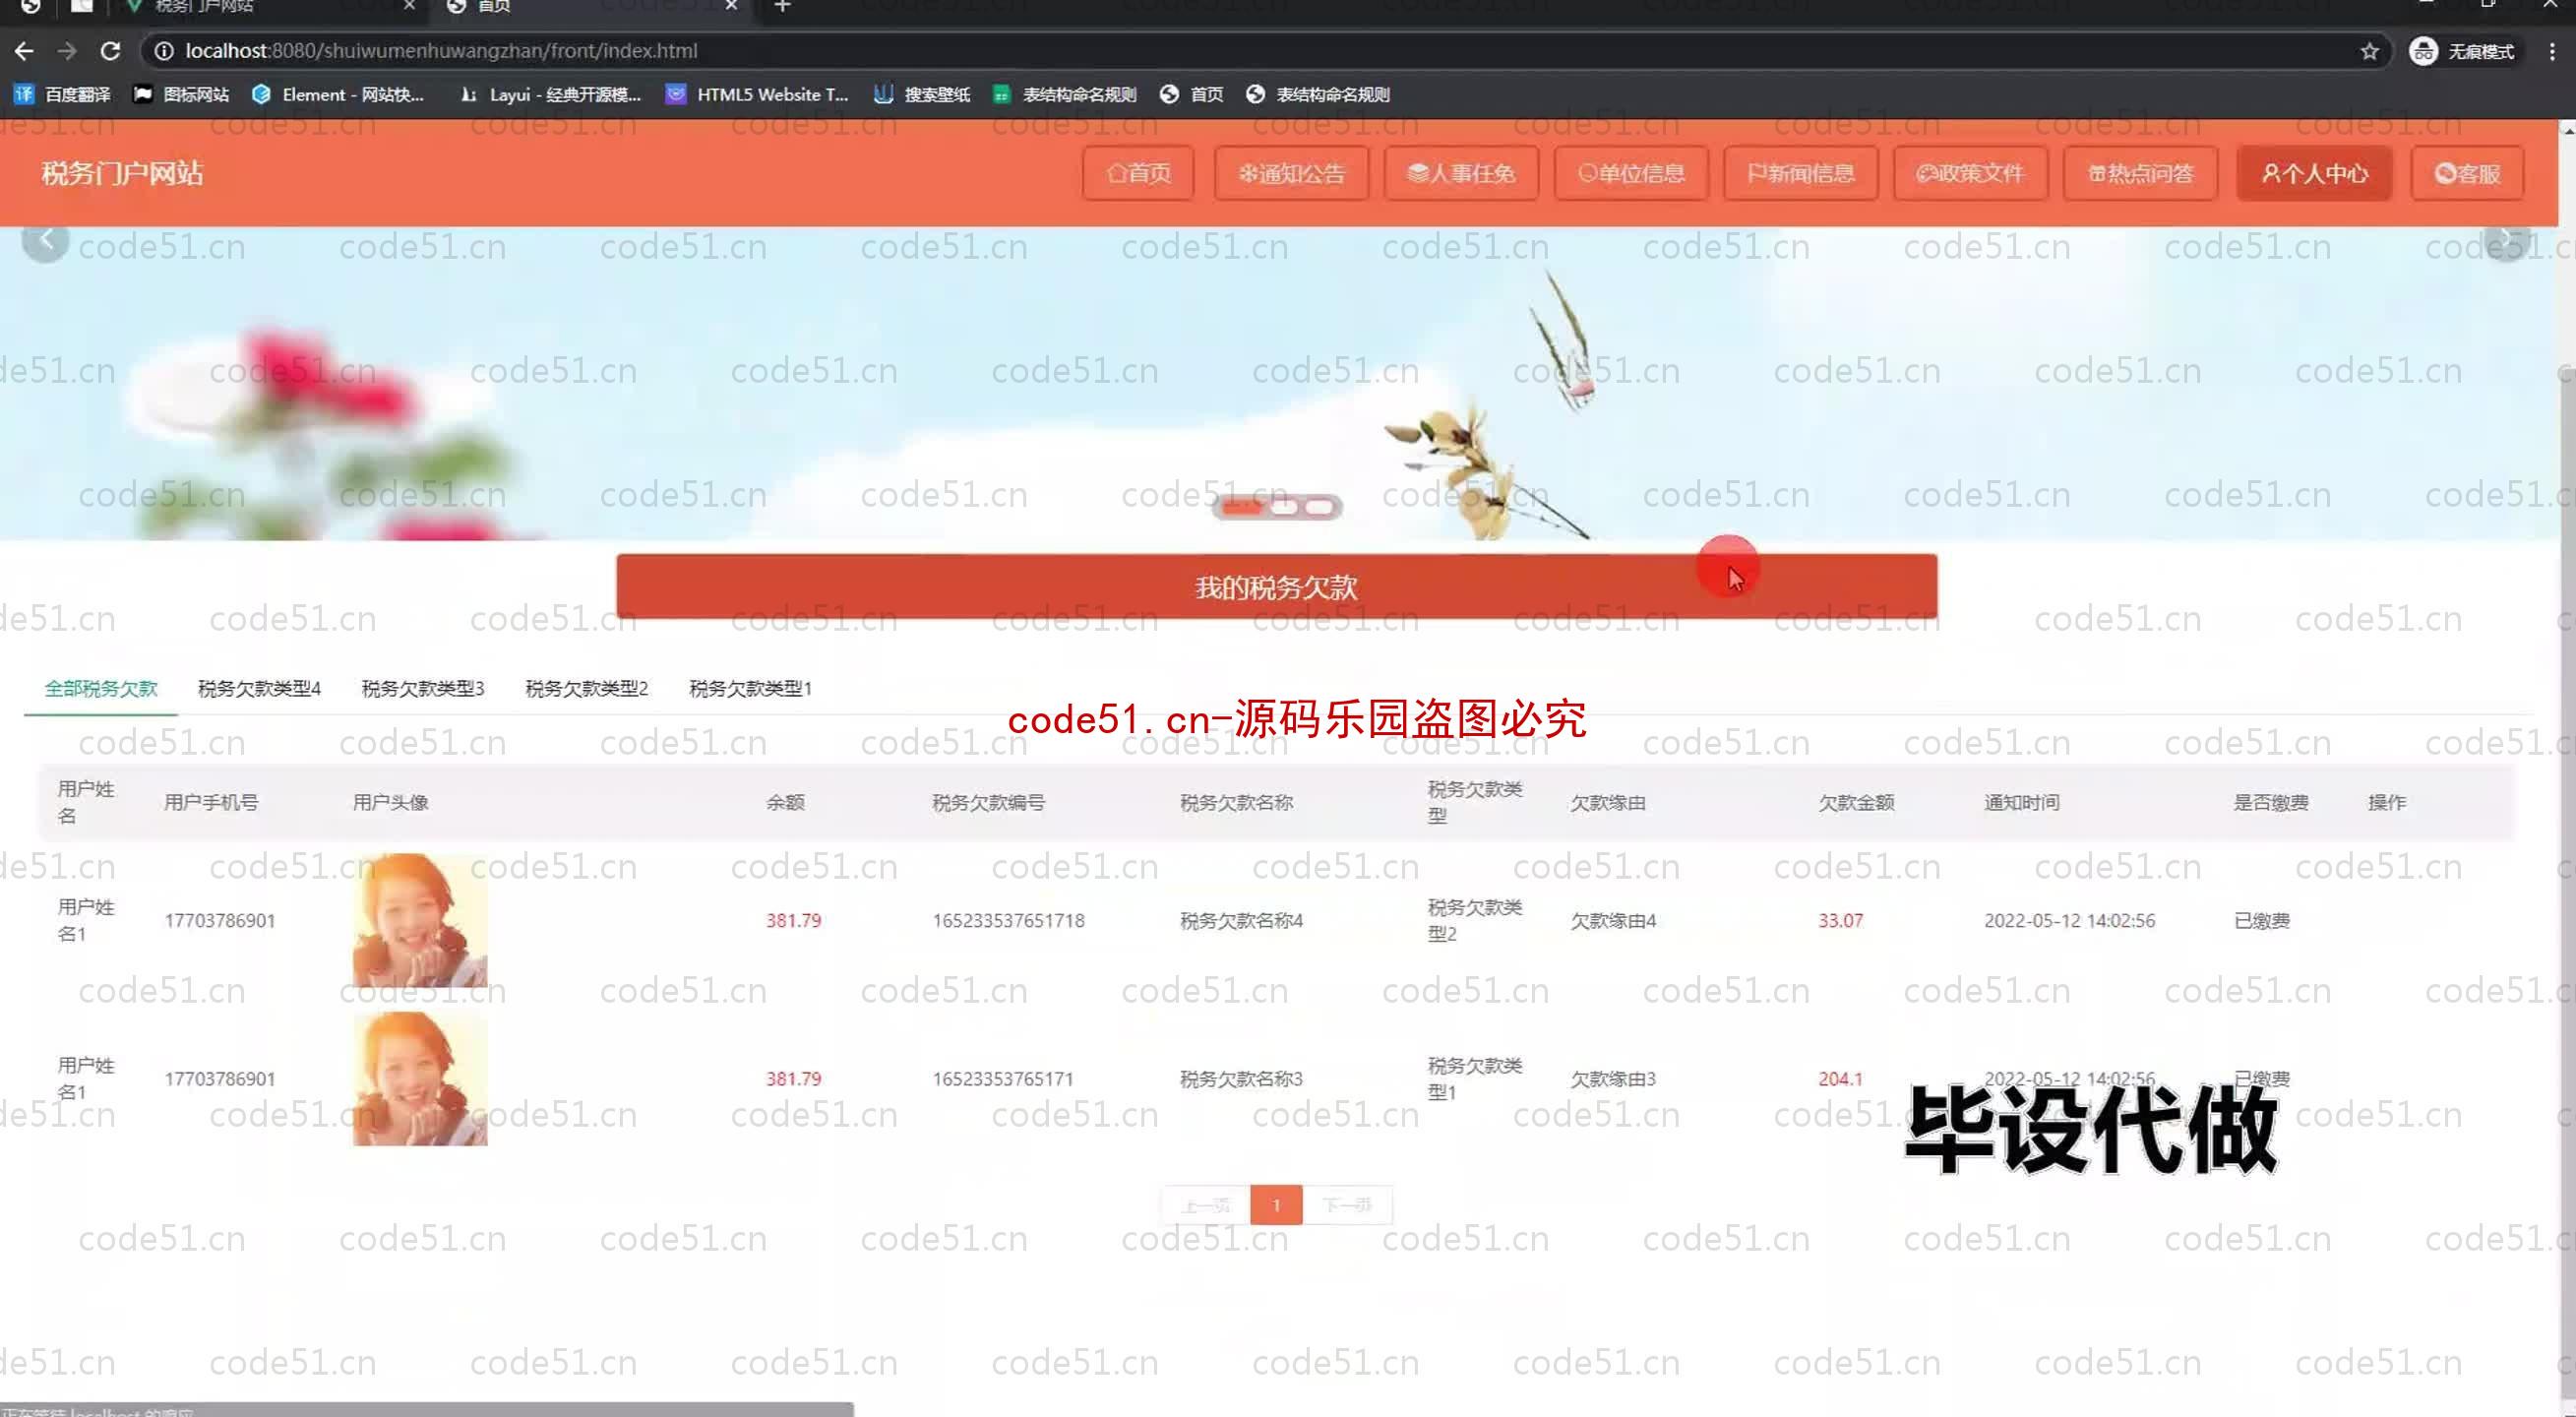Image resolution: width=2576 pixels, height=1417 pixels.
Task: Select the 全部税务欠款 tab
Action: coord(99,688)
